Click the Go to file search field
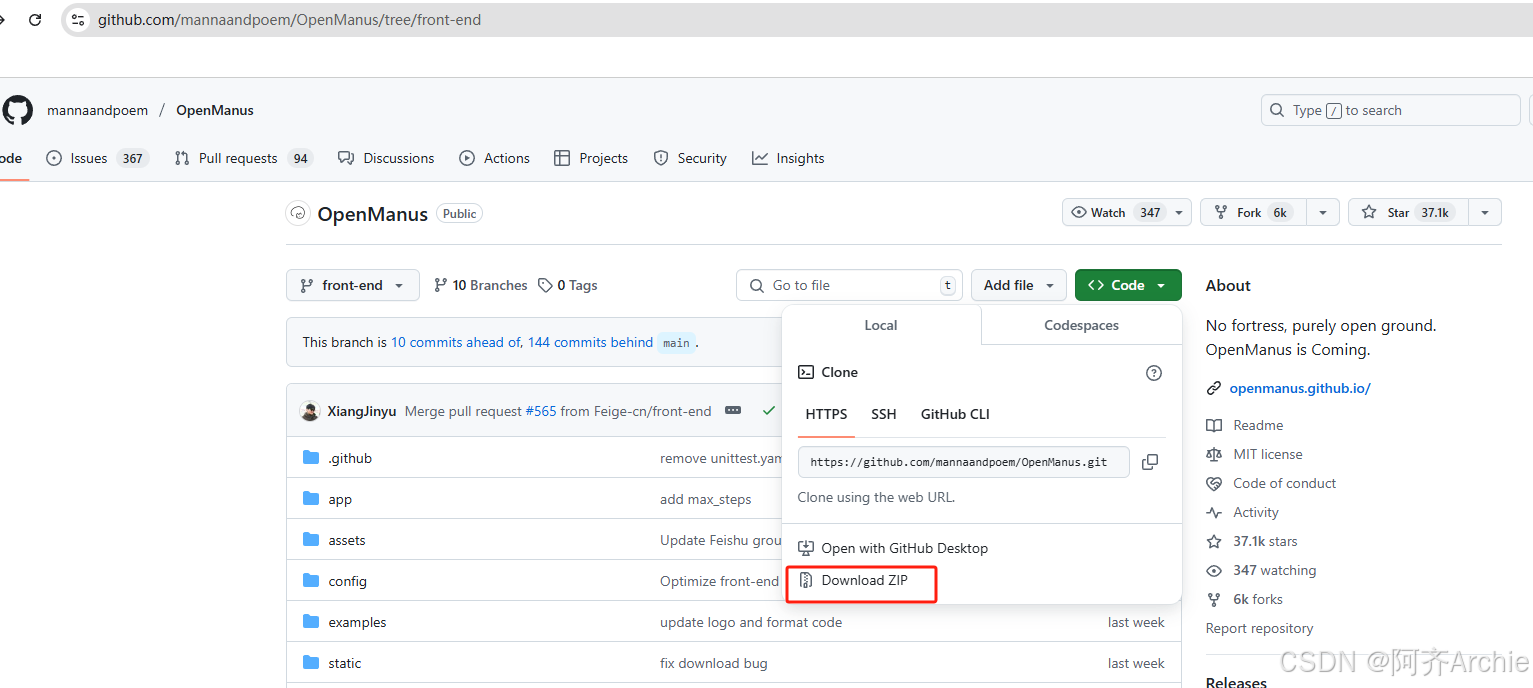 (x=849, y=285)
